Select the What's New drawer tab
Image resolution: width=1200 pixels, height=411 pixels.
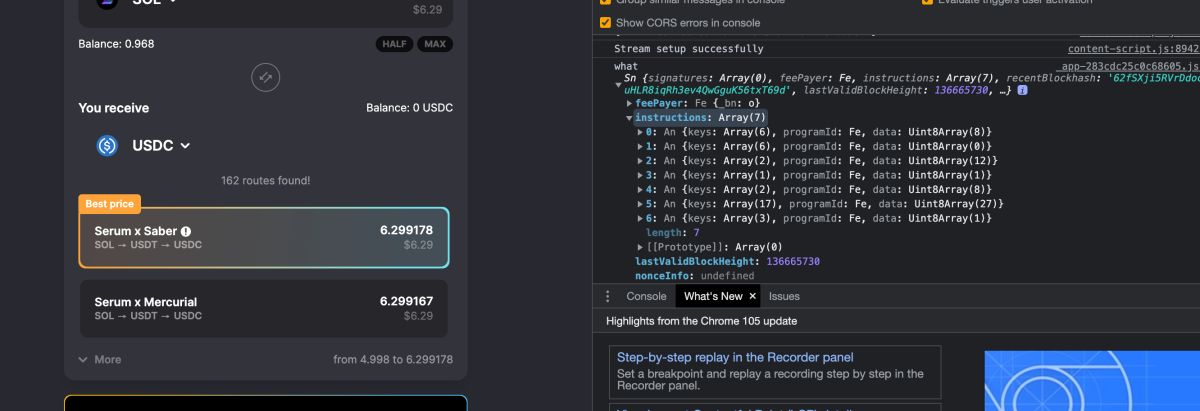point(713,296)
